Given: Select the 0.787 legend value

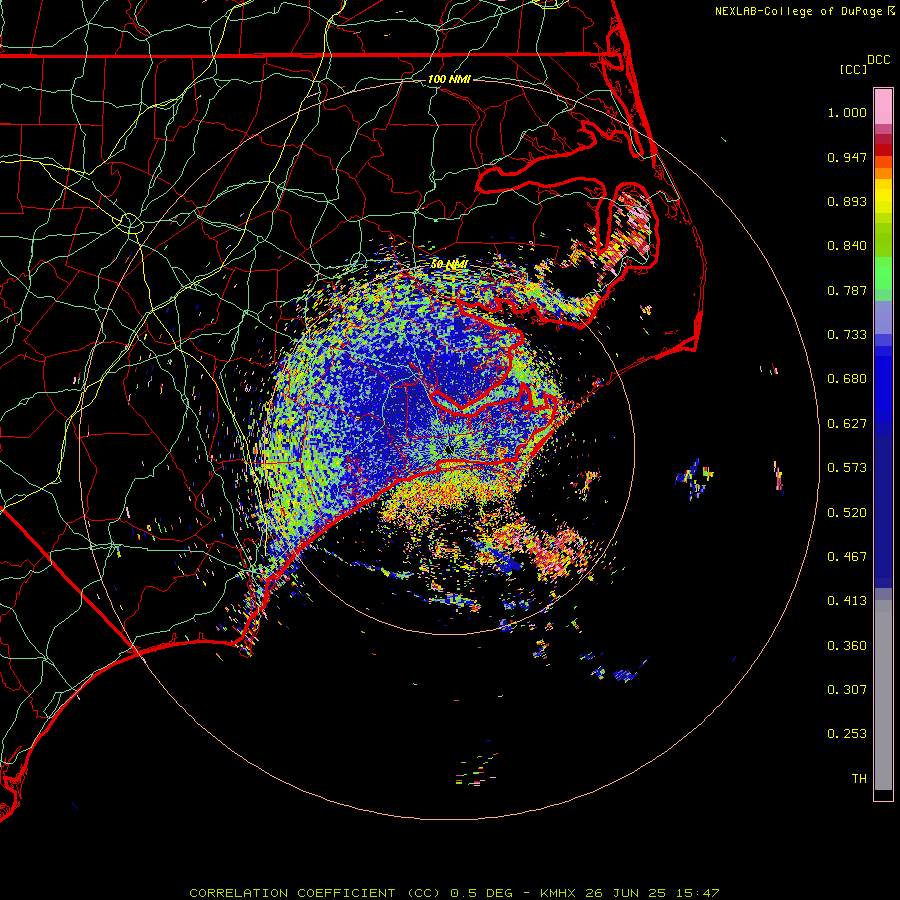Looking at the screenshot, I should coord(847,290).
